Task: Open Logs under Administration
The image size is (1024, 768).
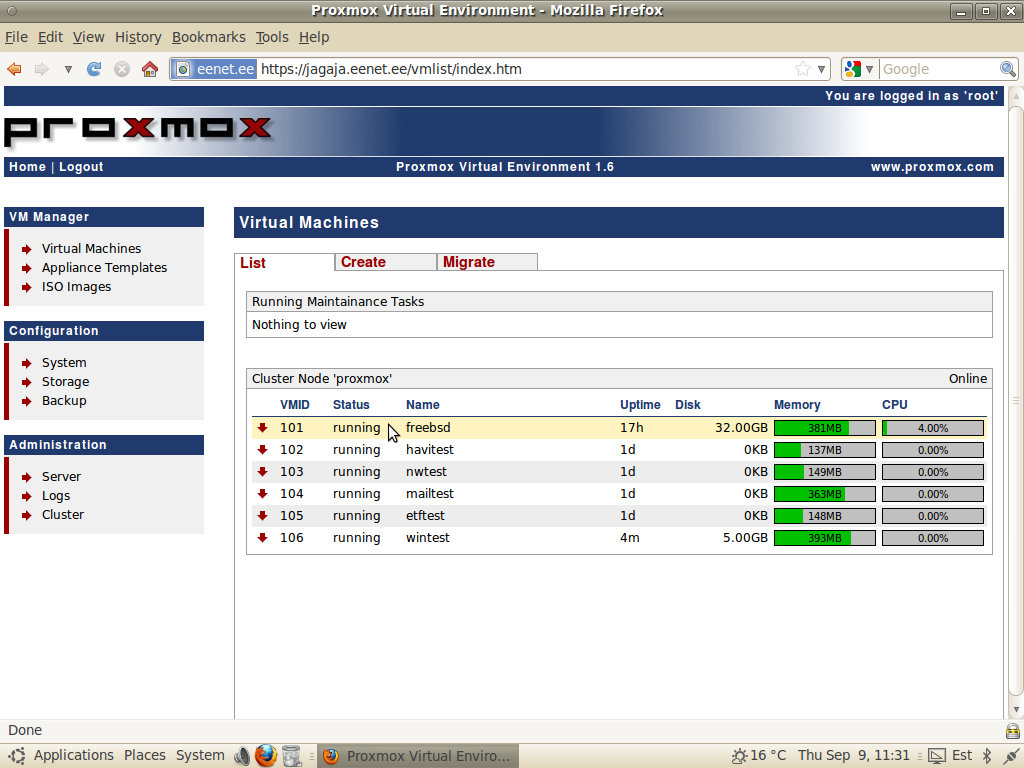Action: tap(56, 496)
